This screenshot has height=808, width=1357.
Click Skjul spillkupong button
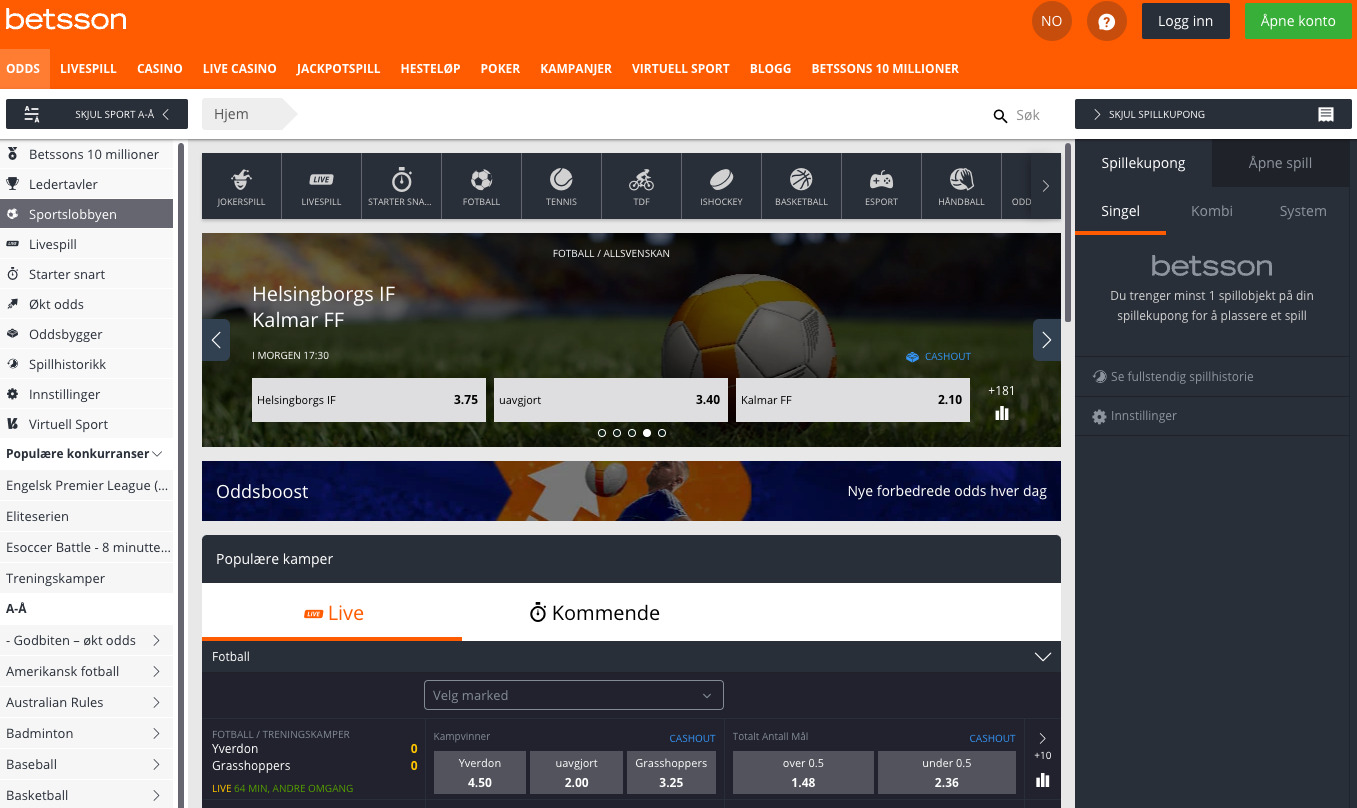(1212, 114)
